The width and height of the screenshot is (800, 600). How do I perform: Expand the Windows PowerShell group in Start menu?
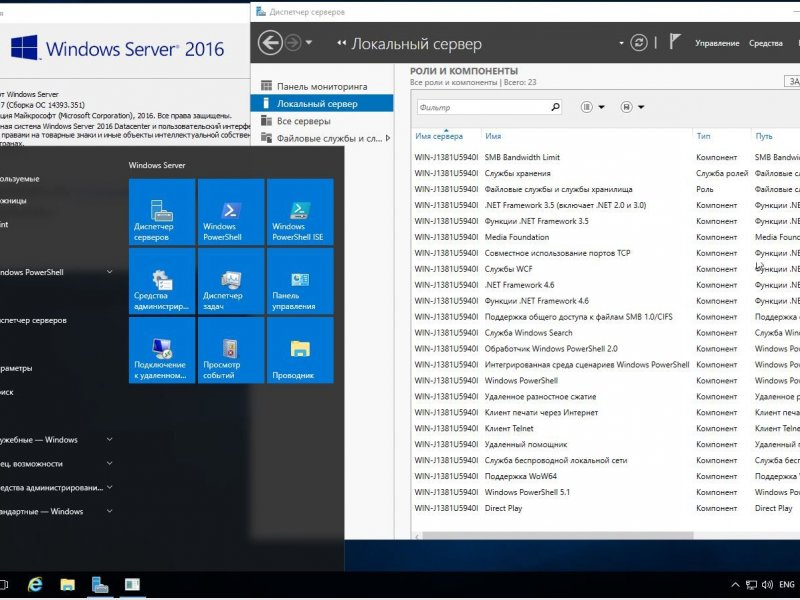coord(109,272)
